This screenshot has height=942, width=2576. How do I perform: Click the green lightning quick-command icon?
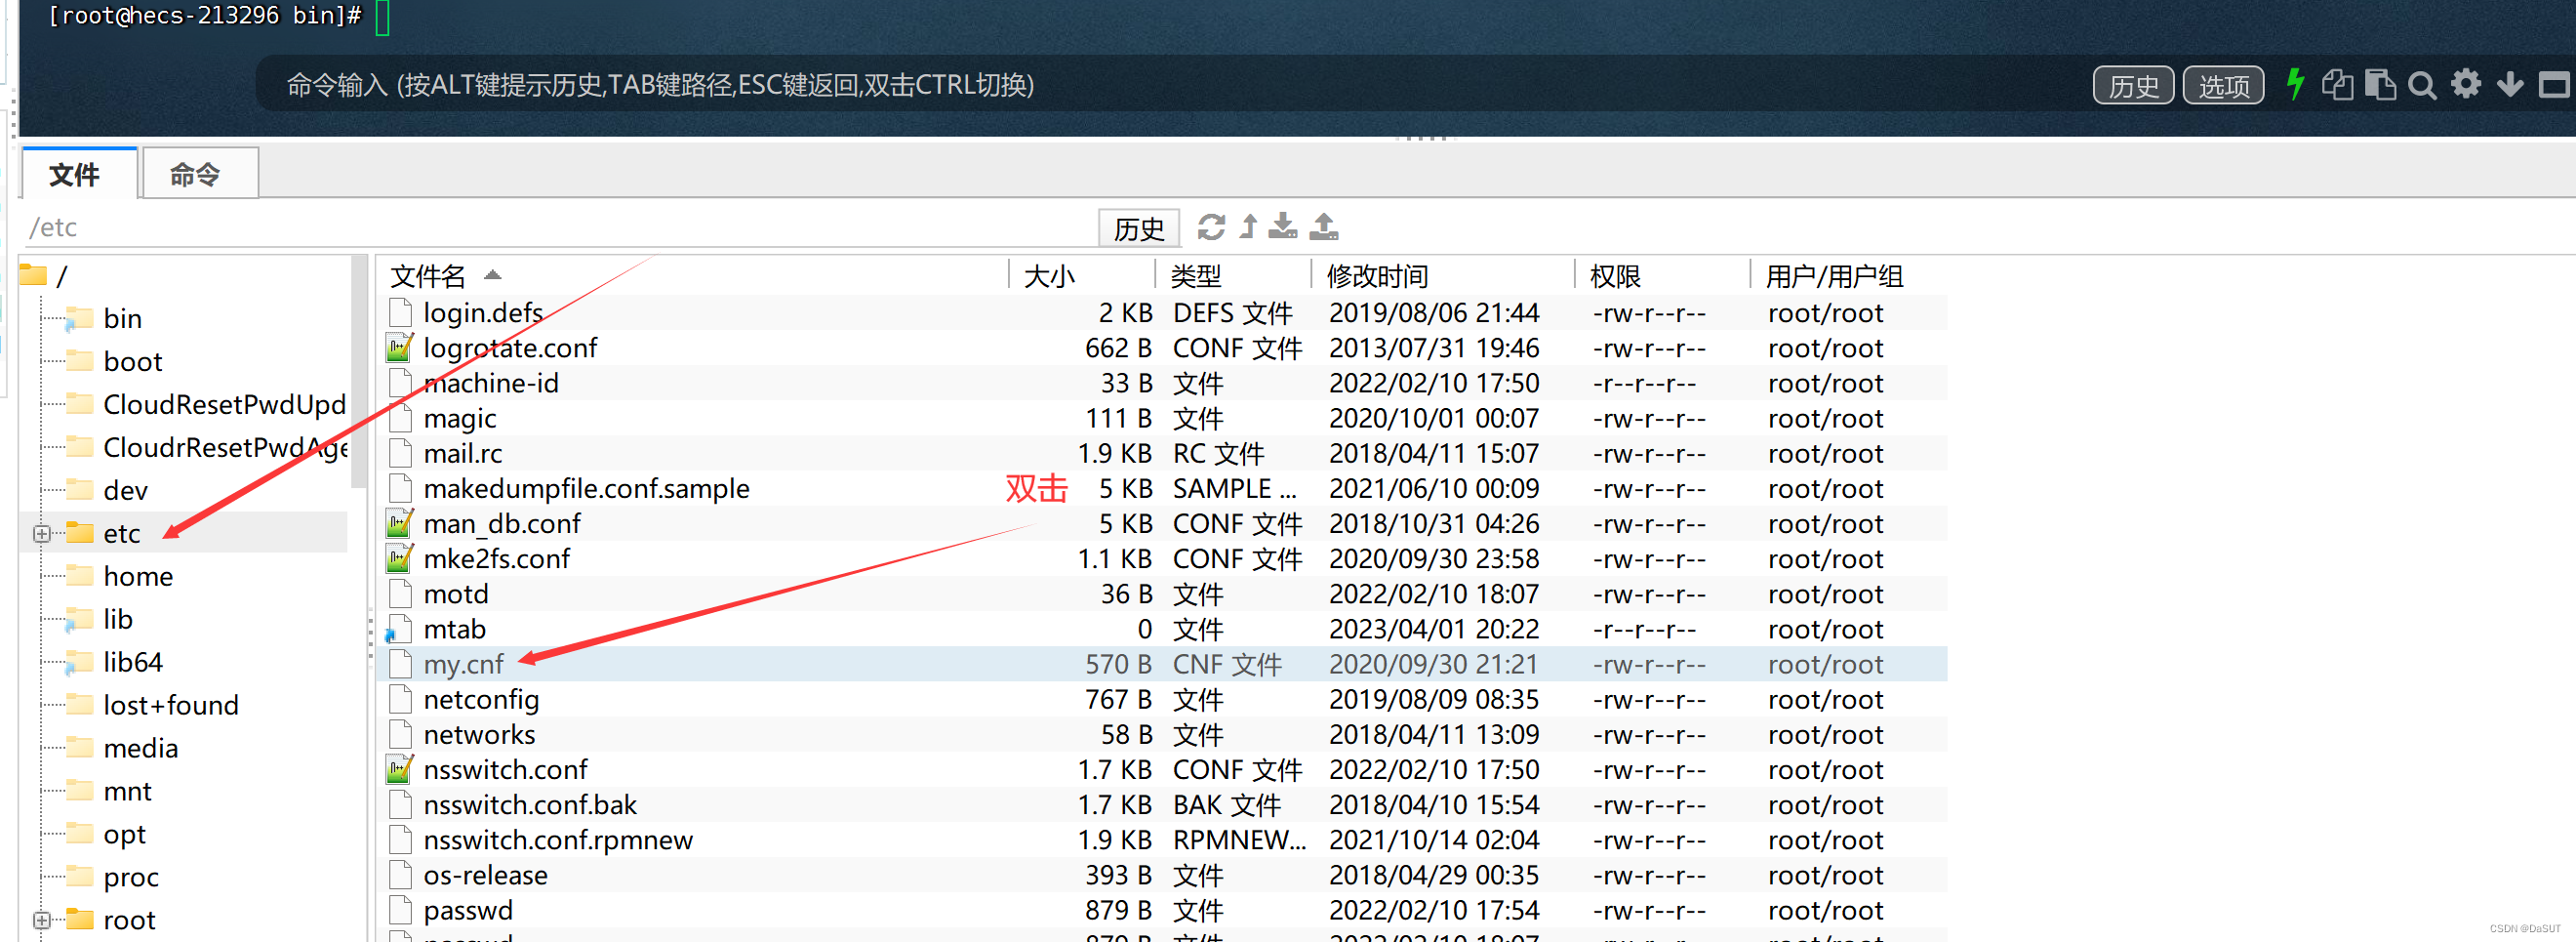pos(2295,84)
